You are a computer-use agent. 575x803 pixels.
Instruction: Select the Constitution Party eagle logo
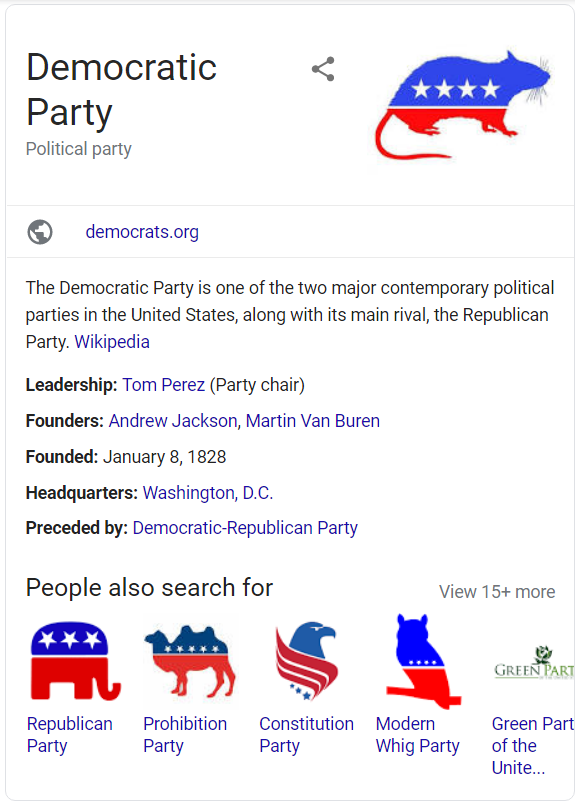(x=306, y=661)
